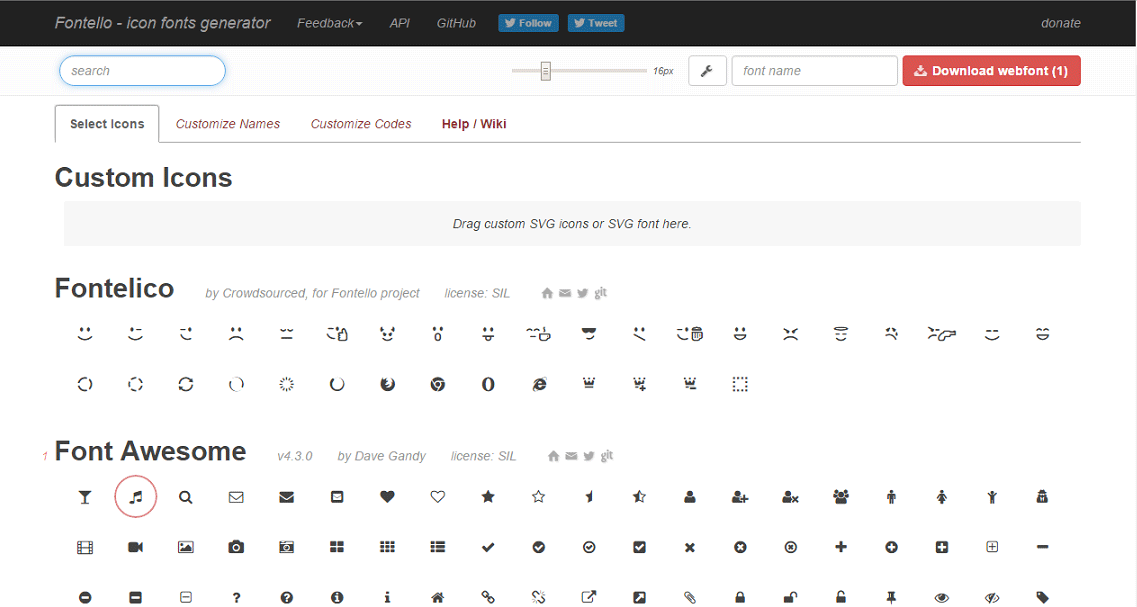Screen dimensions: 1137x607
Task: Select the happy smiley emoticon in Fontelico
Action: click(85, 334)
